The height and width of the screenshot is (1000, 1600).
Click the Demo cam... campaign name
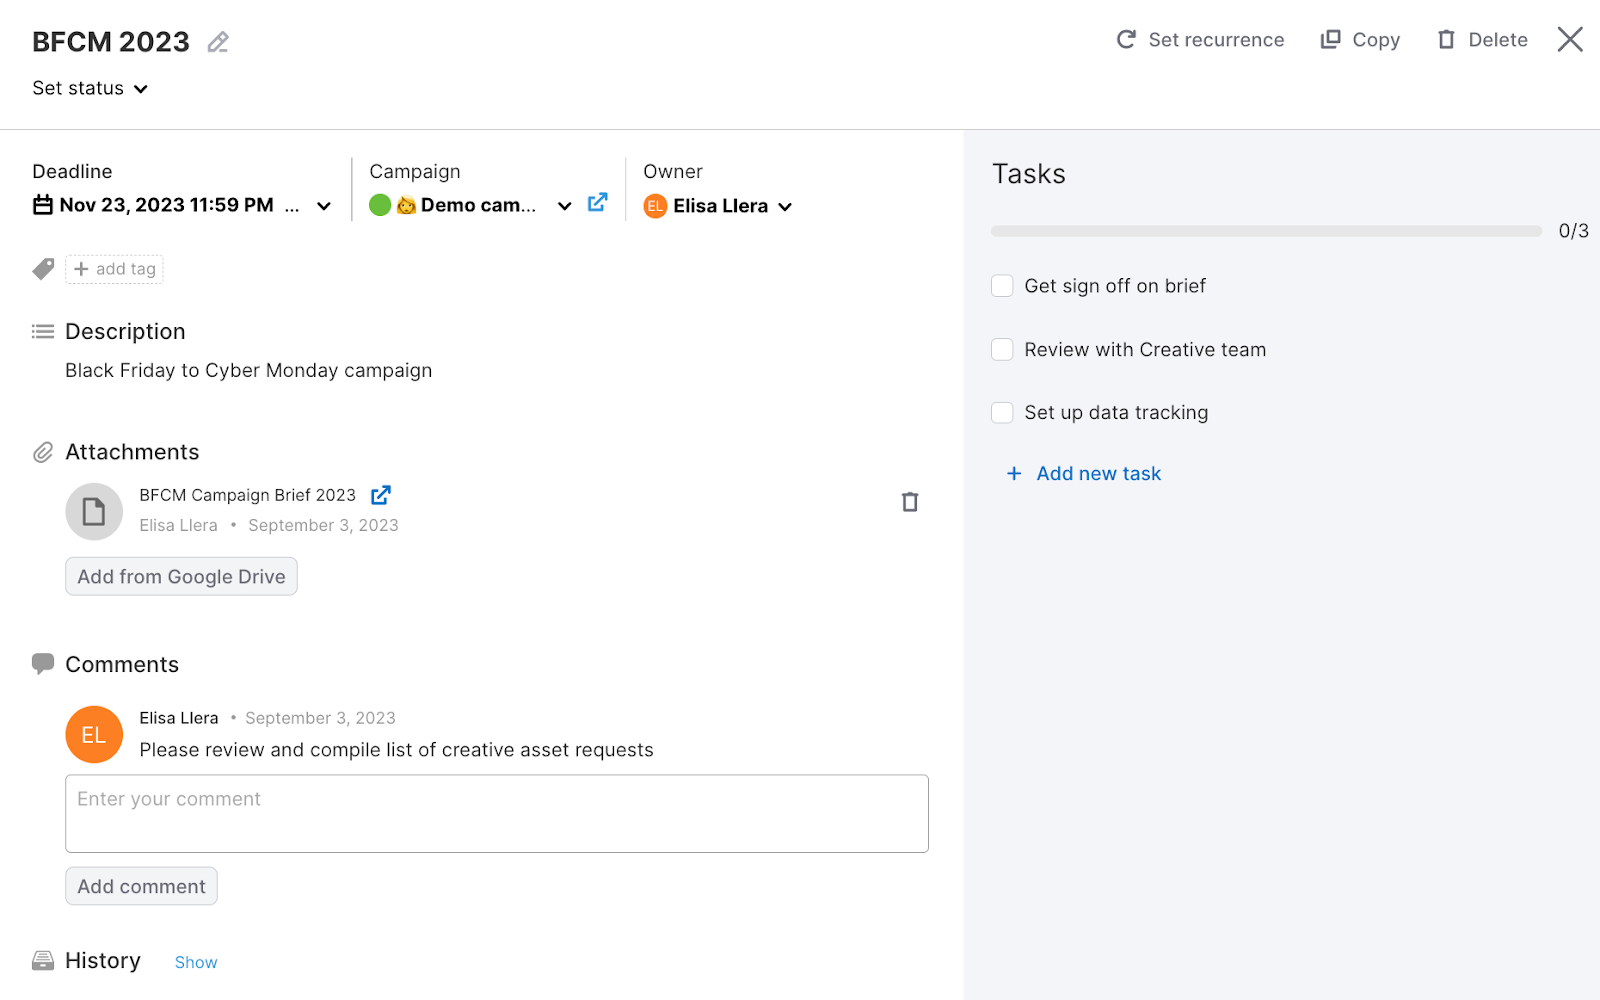pyautogui.click(x=478, y=205)
